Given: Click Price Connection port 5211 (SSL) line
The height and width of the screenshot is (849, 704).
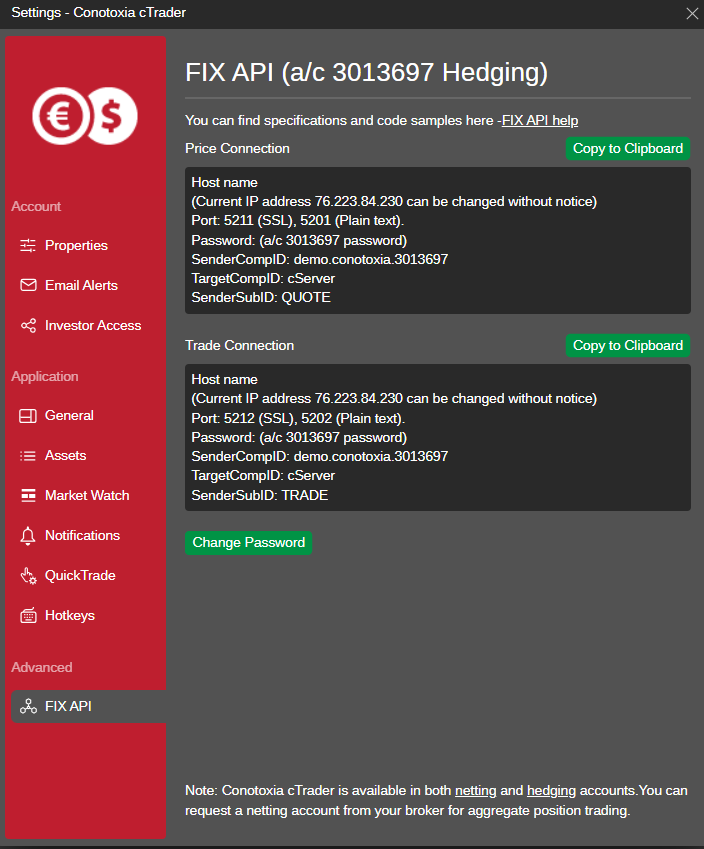Looking at the screenshot, I should (x=298, y=220).
